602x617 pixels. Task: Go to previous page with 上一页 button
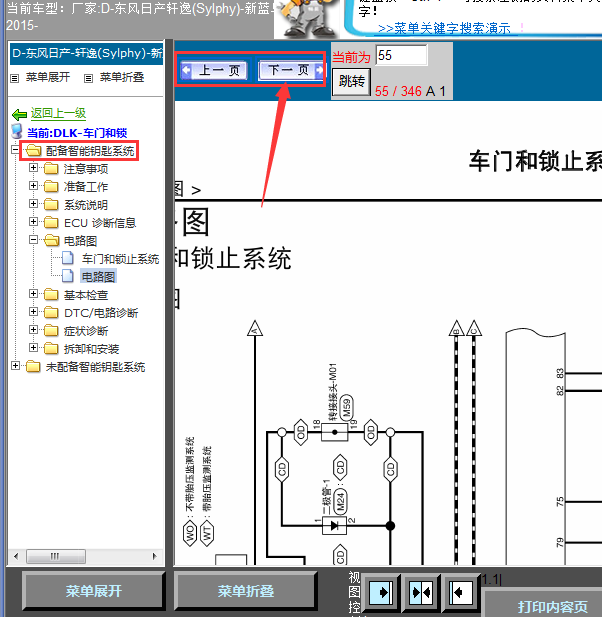tap(215, 70)
